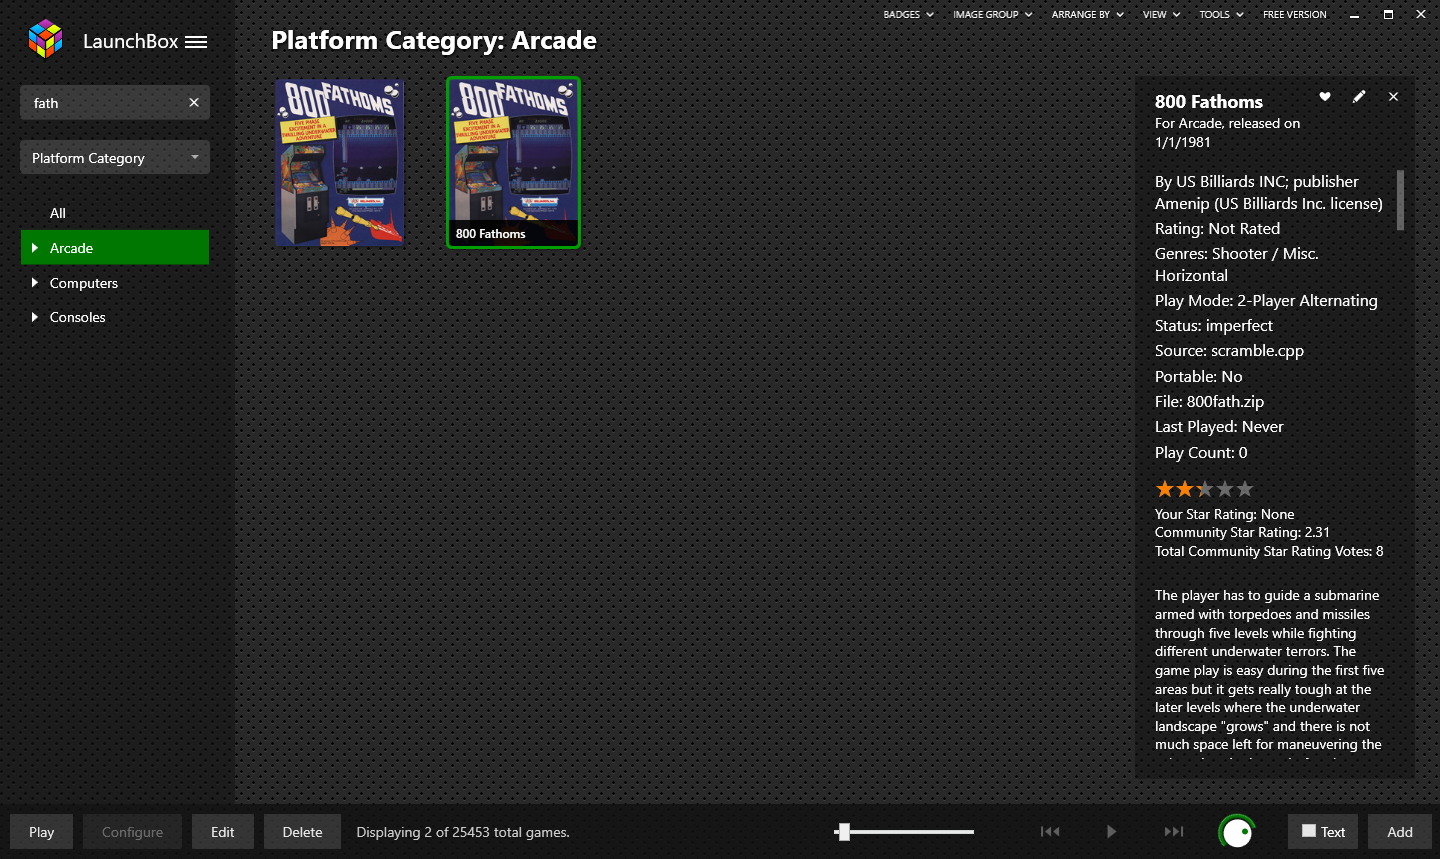Click the Delete button

[302, 832]
